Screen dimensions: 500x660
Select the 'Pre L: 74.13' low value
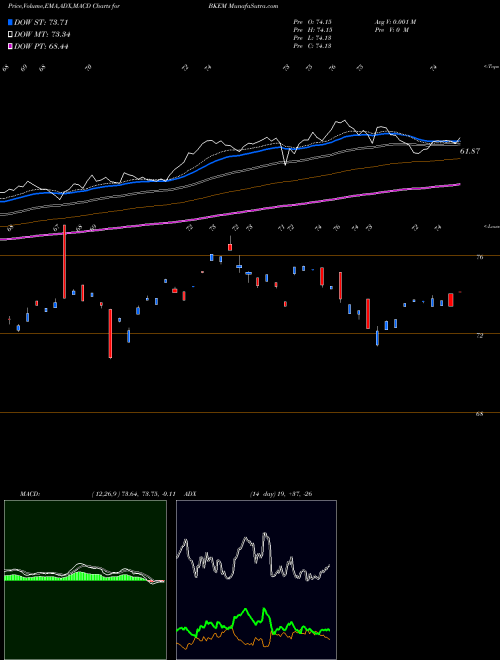pyautogui.click(x=312, y=38)
